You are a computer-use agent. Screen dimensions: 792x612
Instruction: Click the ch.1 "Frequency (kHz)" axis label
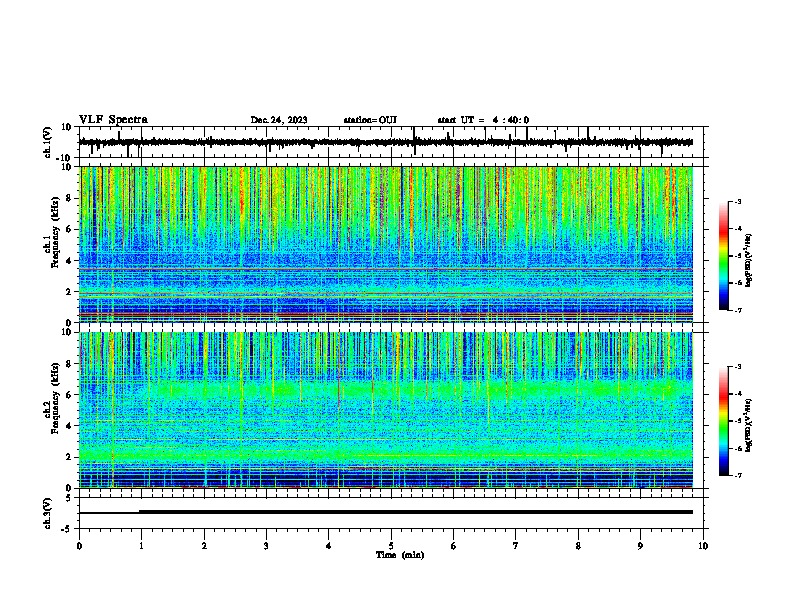[55, 233]
